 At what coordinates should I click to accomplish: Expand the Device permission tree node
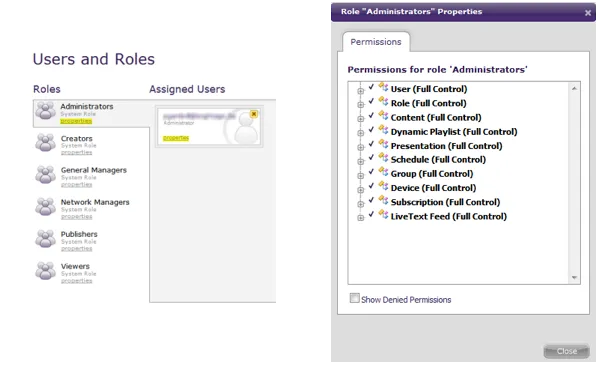[360, 190]
